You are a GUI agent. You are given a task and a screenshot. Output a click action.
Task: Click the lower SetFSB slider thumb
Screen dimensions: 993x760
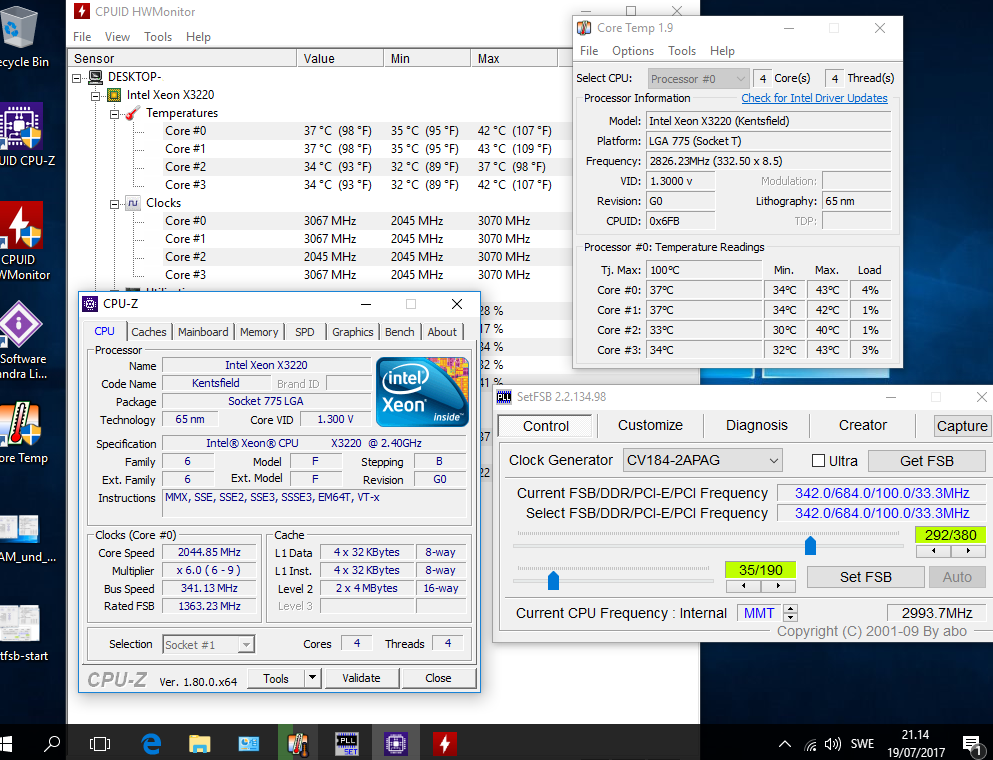(553, 580)
